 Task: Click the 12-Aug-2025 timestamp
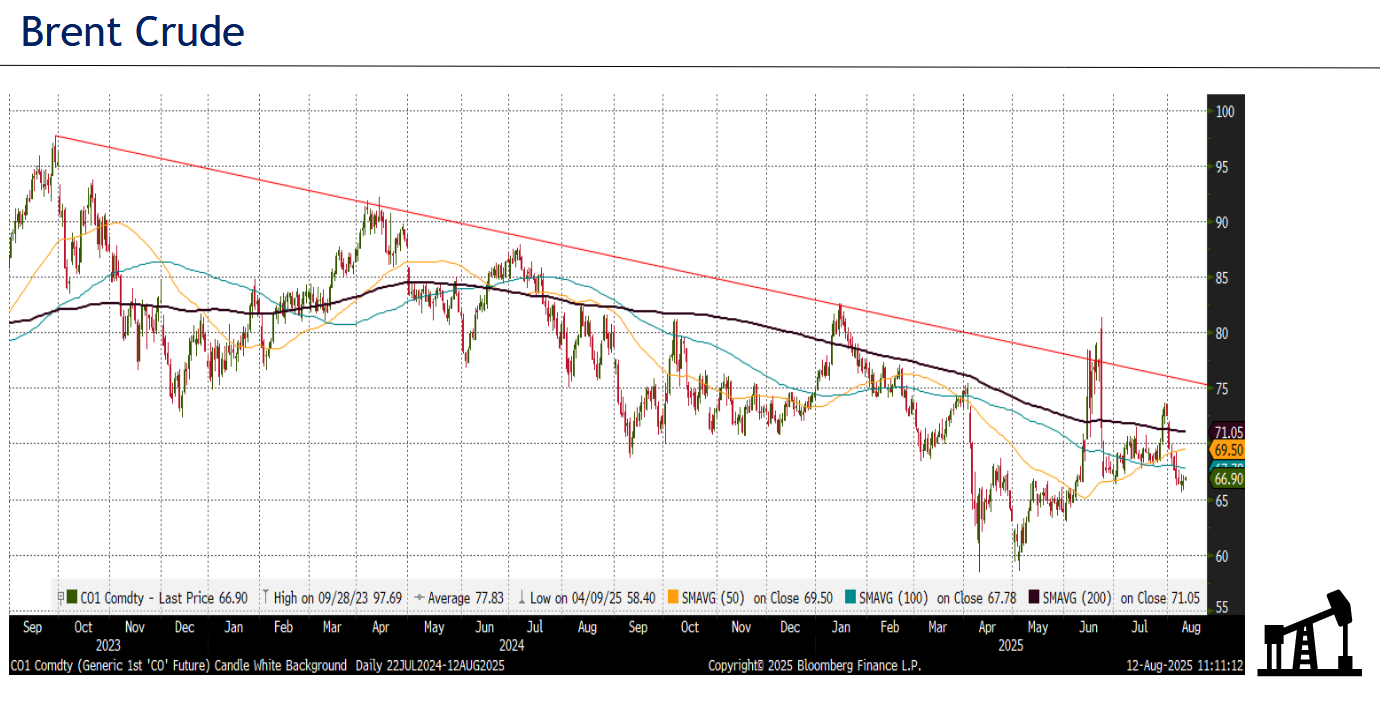click(1185, 665)
